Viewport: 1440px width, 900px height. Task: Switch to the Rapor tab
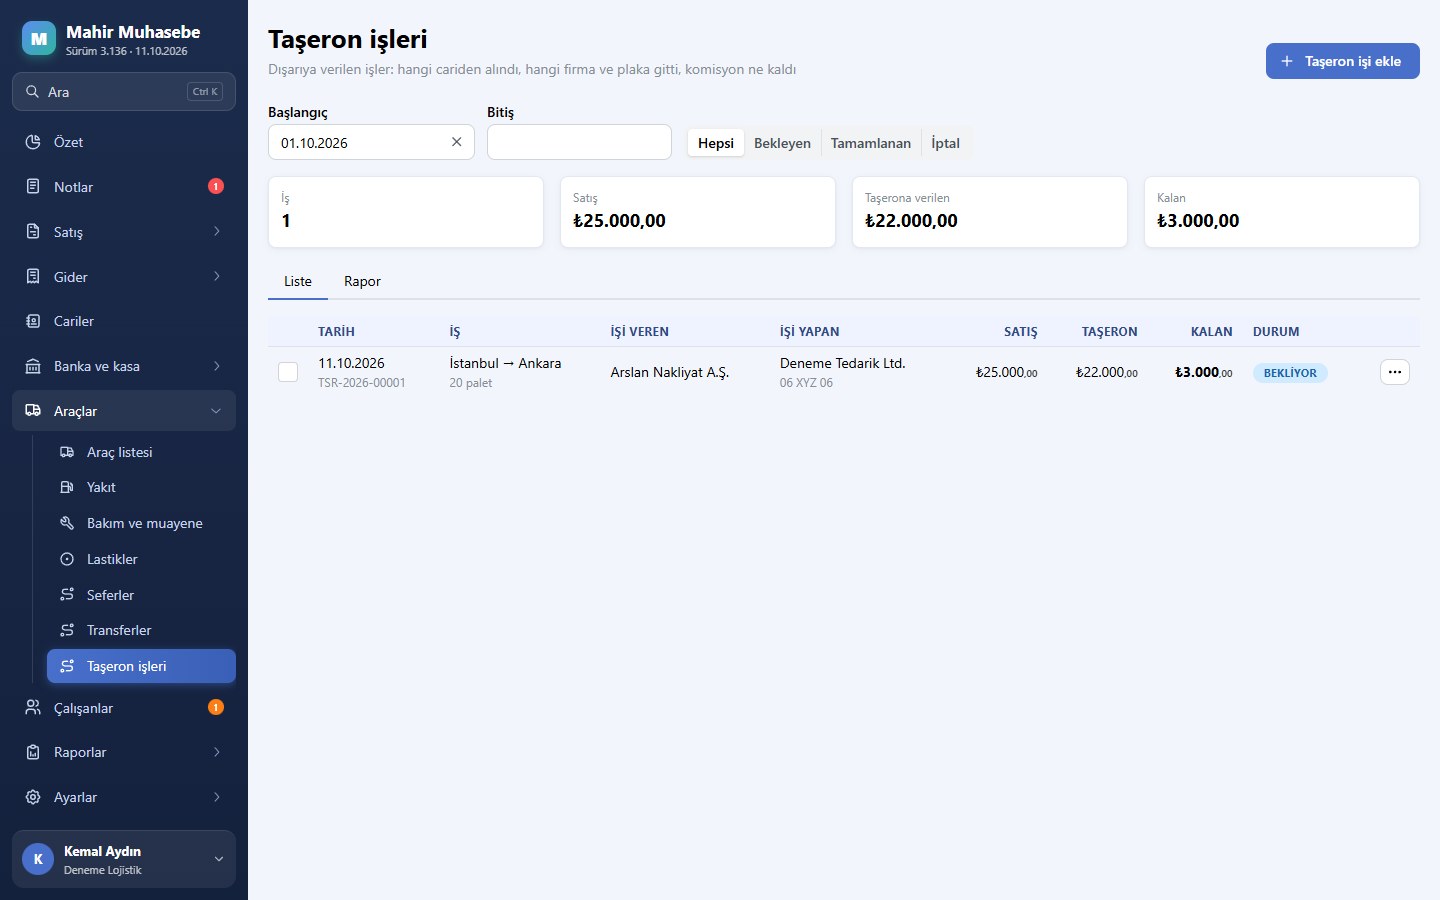362,281
